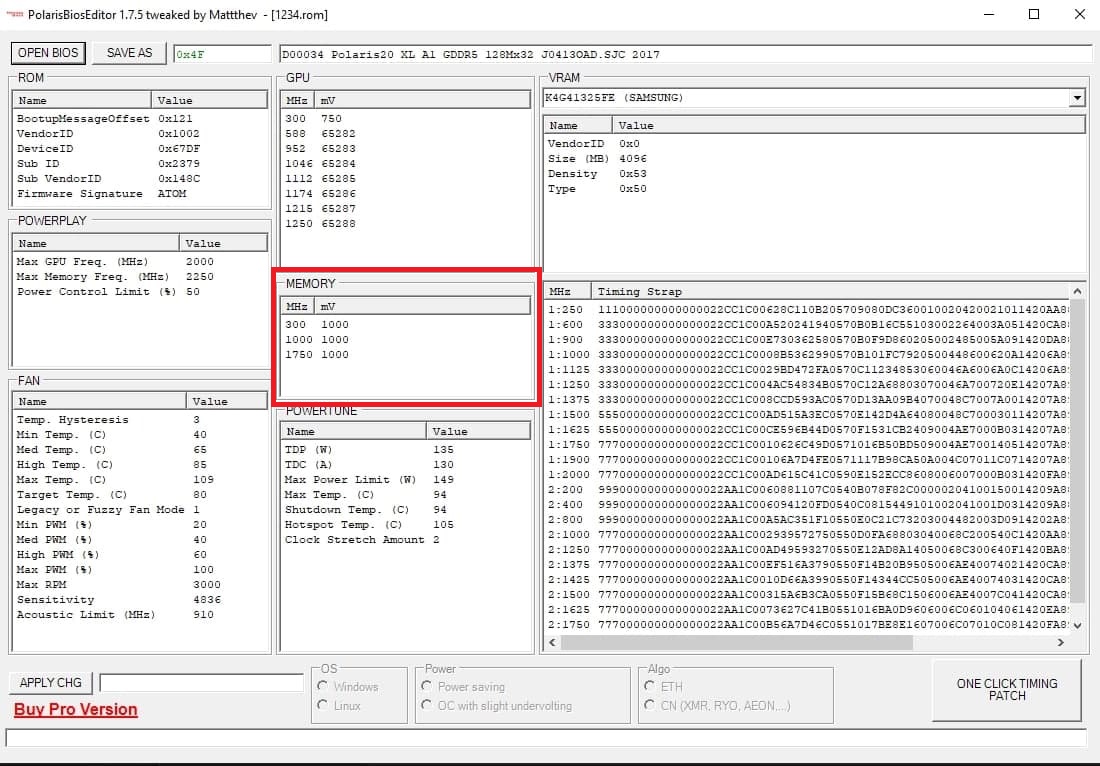
Task: Select the GPU 1112 MHz row
Action: (x=405, y=179)
